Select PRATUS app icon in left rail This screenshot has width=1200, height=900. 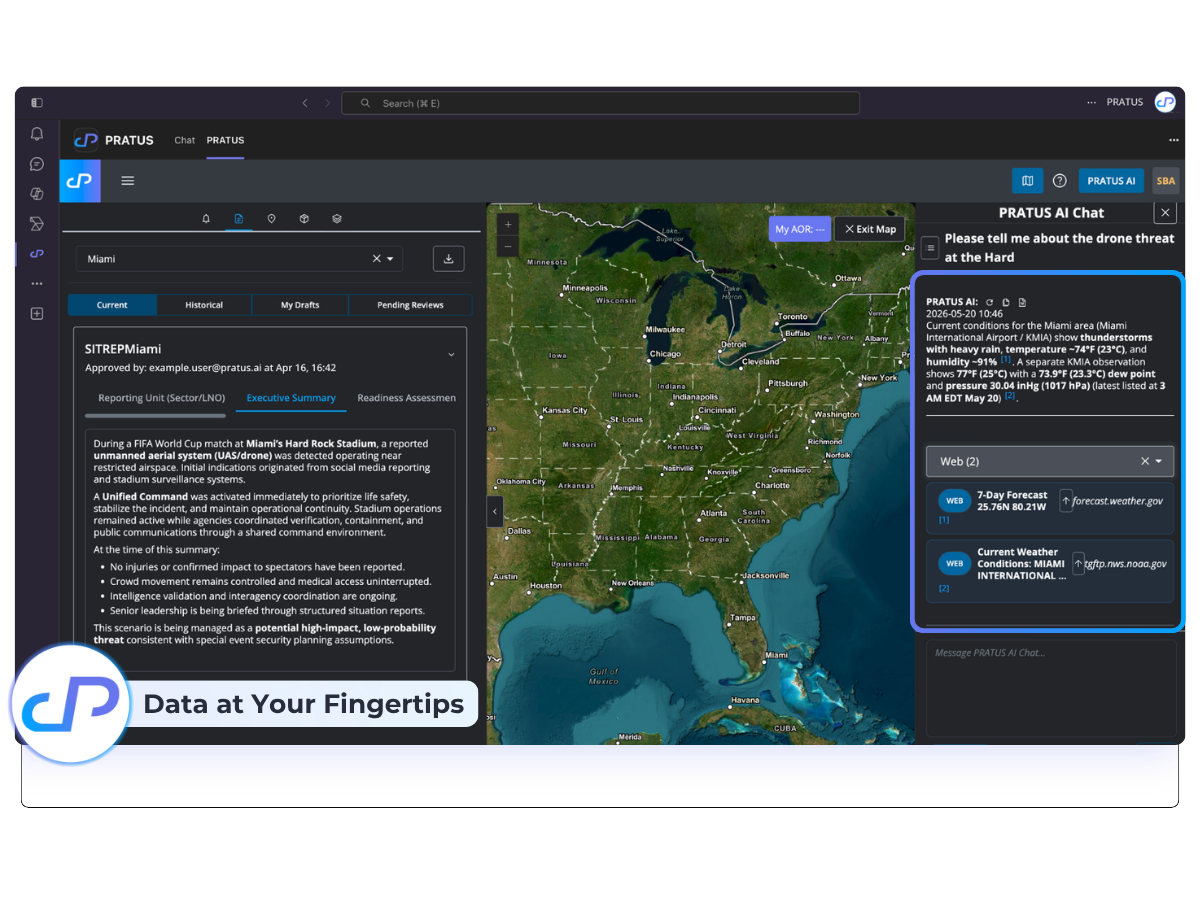point(37,254)
